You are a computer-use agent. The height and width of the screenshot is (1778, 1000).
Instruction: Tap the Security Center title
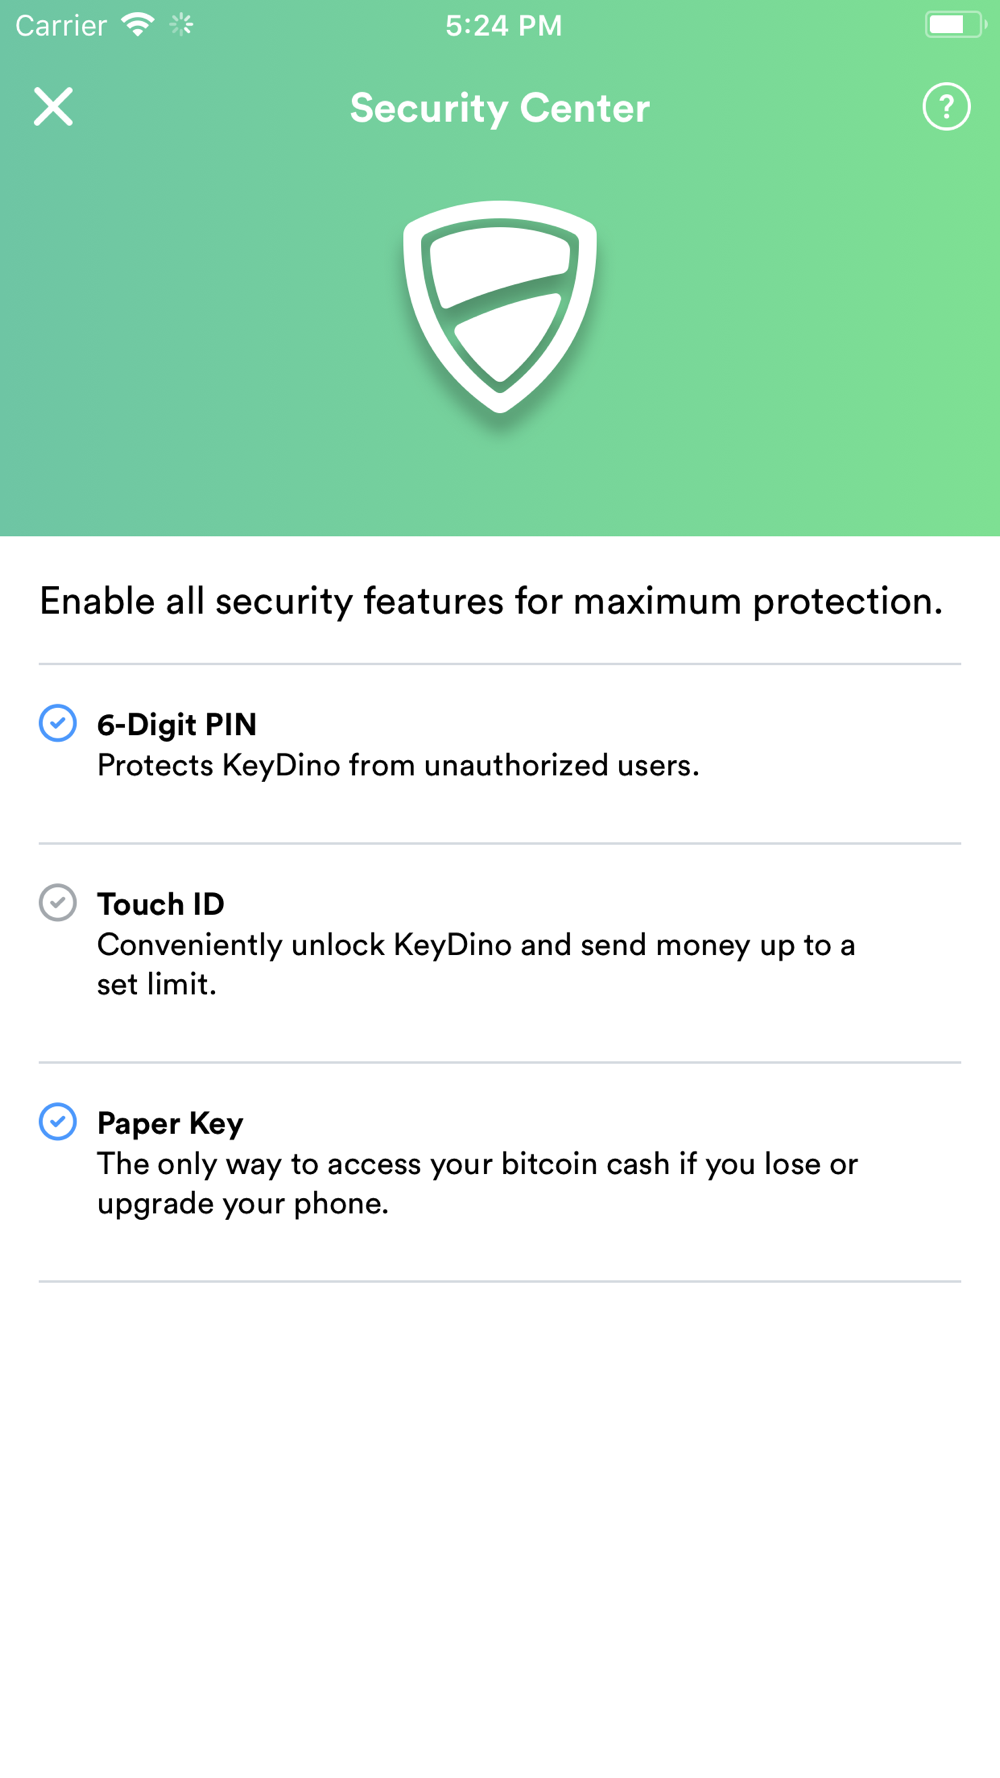coord(500,108)
